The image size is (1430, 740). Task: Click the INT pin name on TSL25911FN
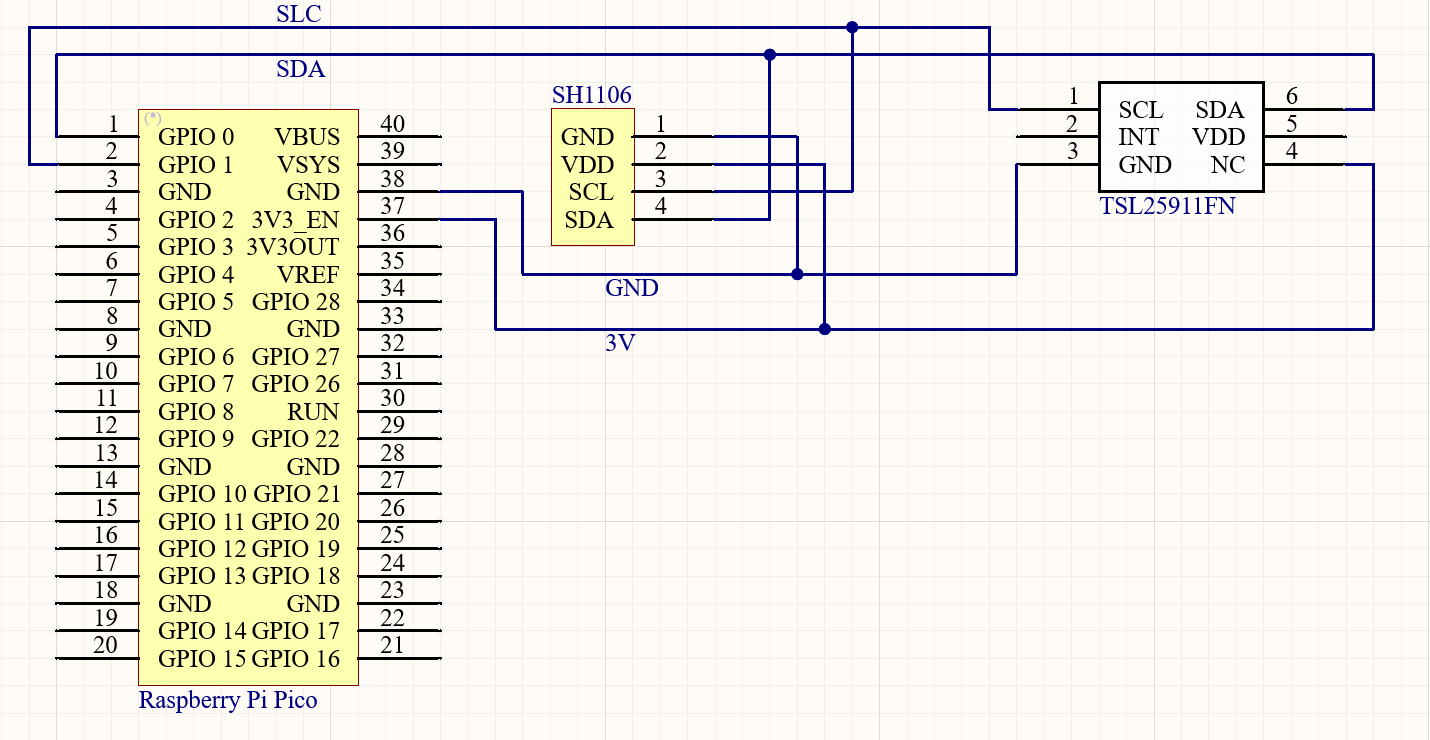tap(1139, 137)
